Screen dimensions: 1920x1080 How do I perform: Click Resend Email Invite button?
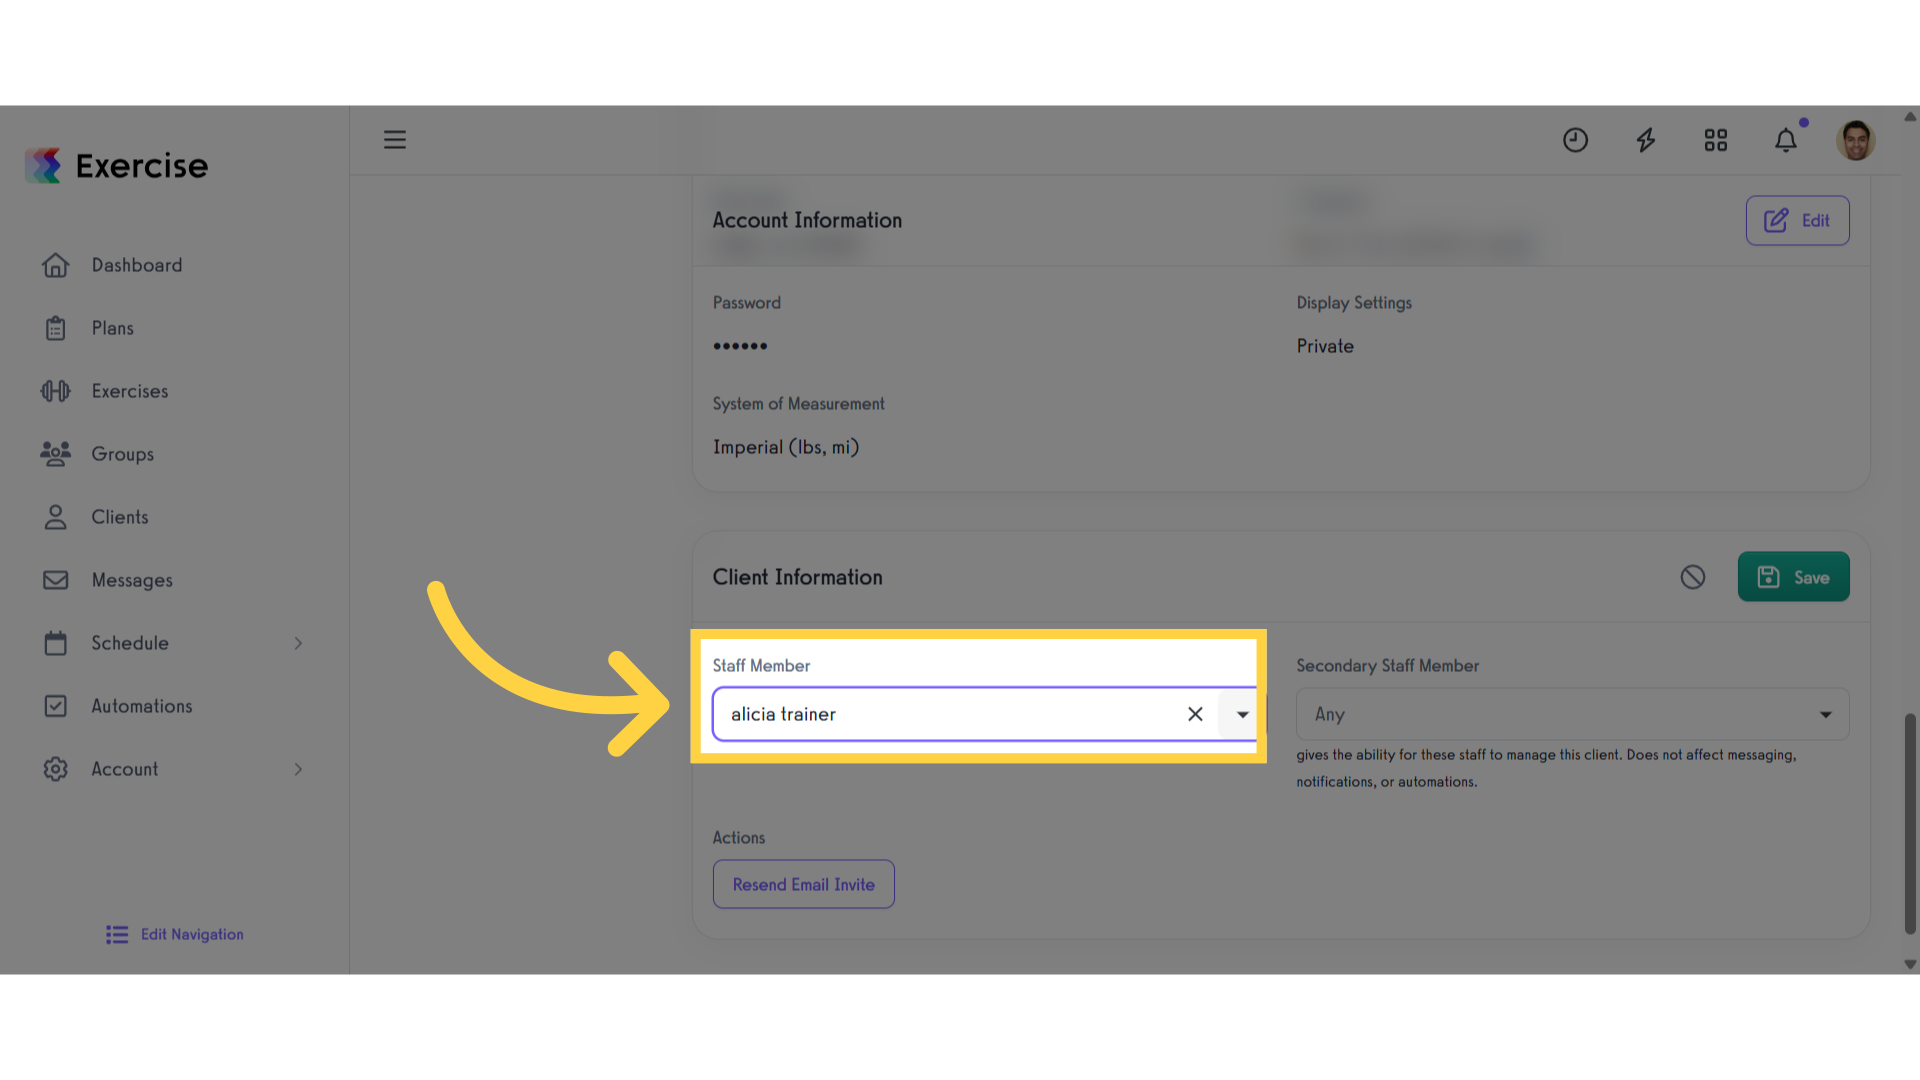tap(803, 884)
